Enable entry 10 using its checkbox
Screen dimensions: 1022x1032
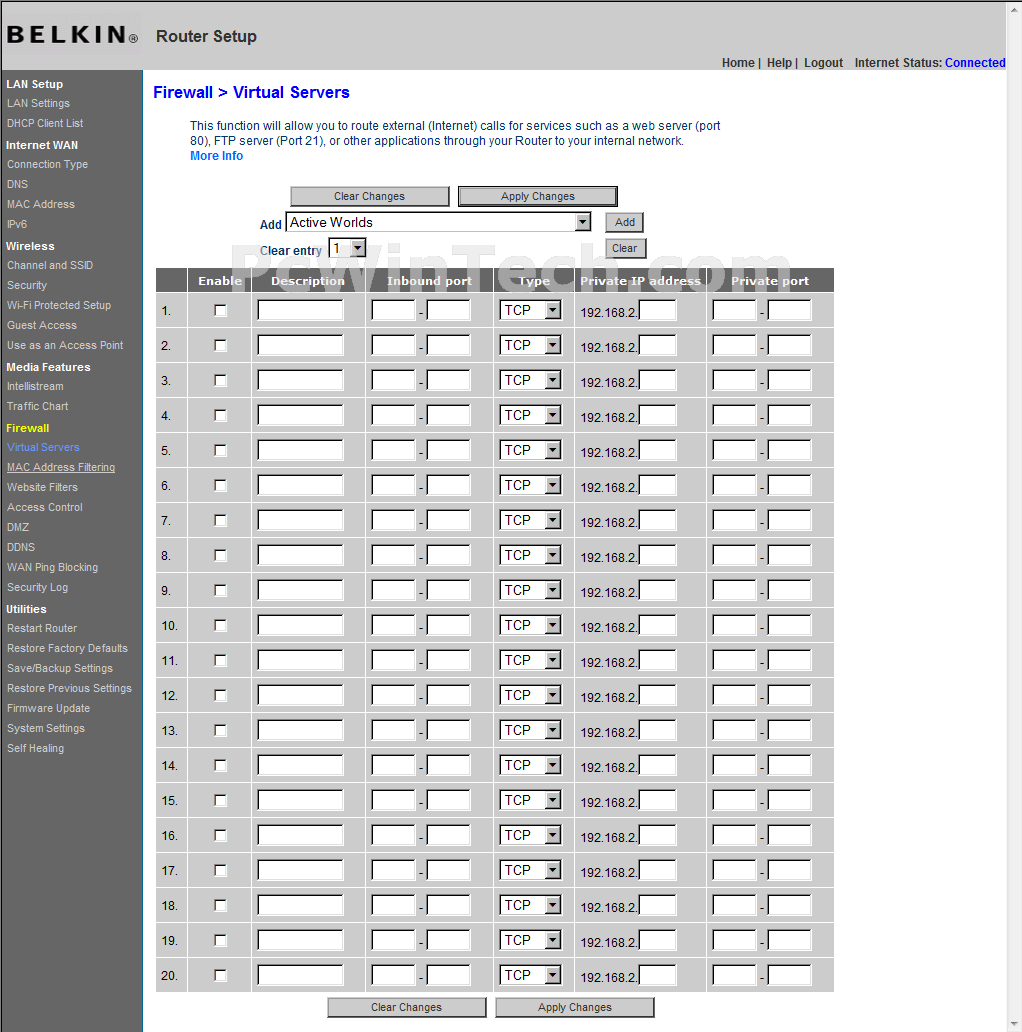pos(220,626)
